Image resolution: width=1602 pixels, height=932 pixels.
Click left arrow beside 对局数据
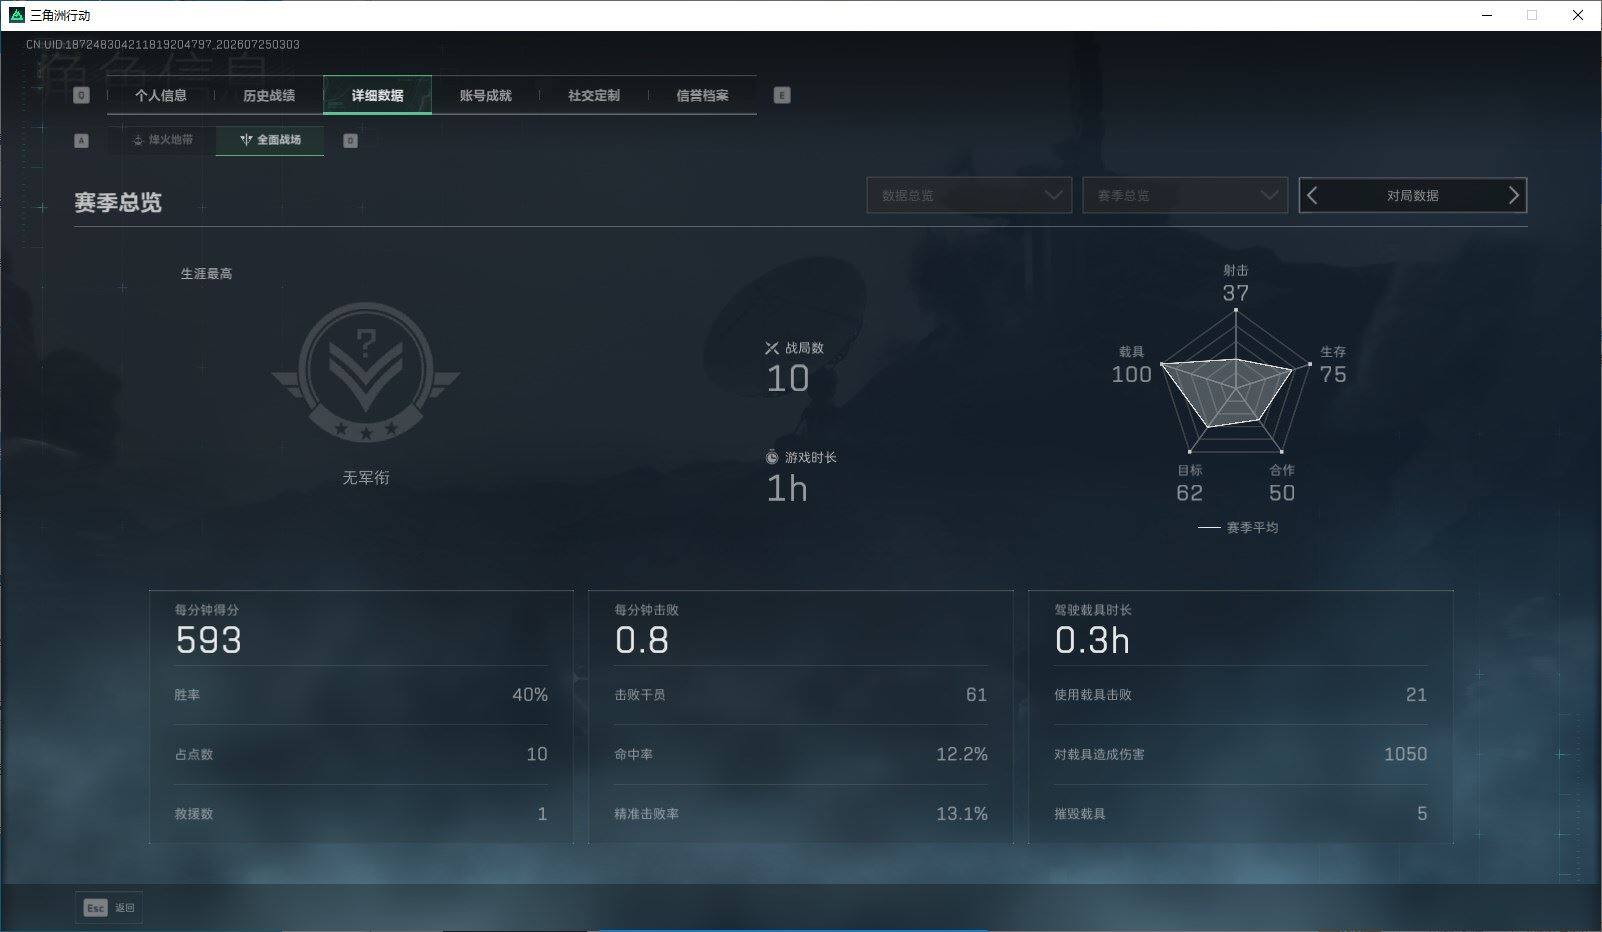point(1313,196)
